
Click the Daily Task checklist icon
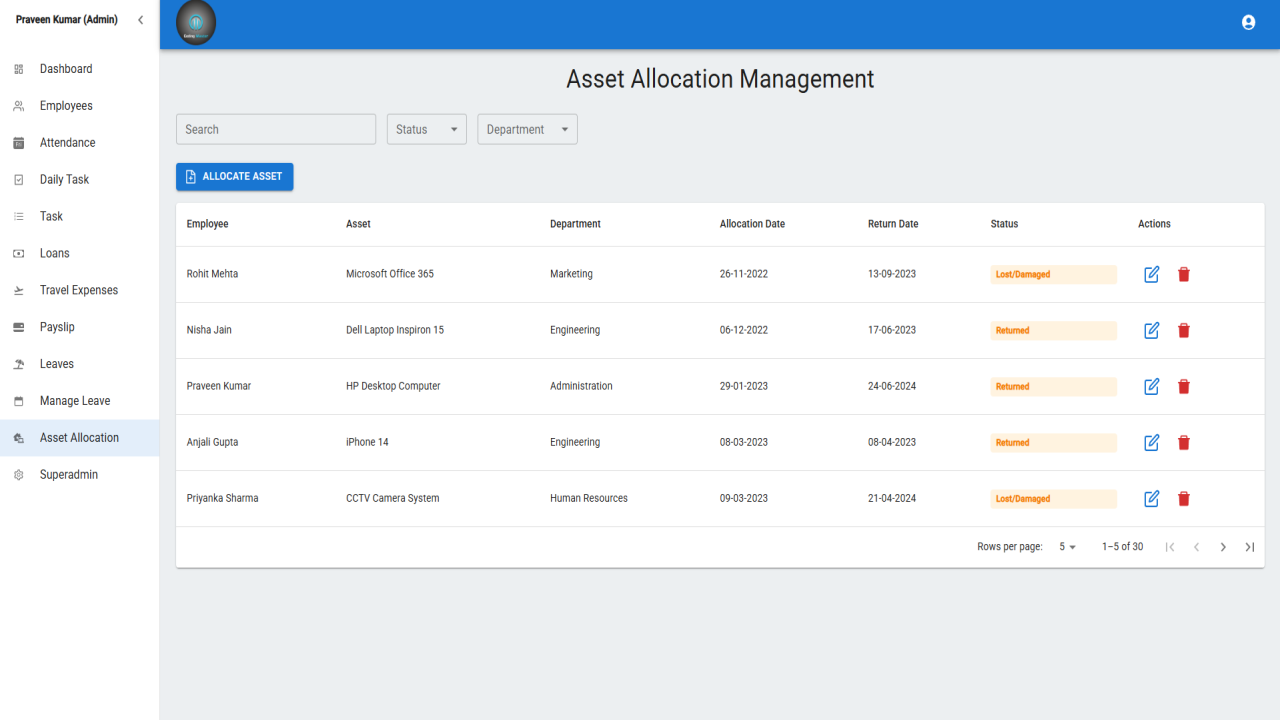18,180
